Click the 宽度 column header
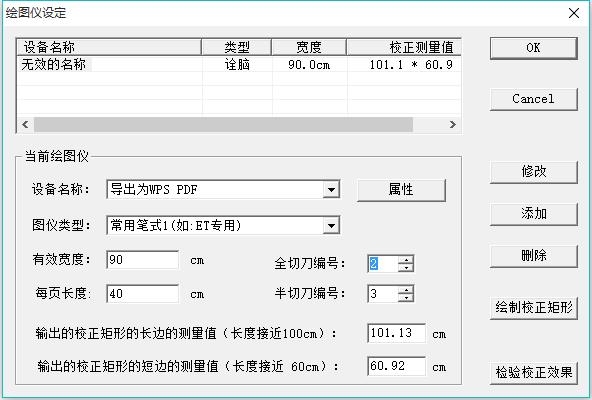 click(309, 47)
